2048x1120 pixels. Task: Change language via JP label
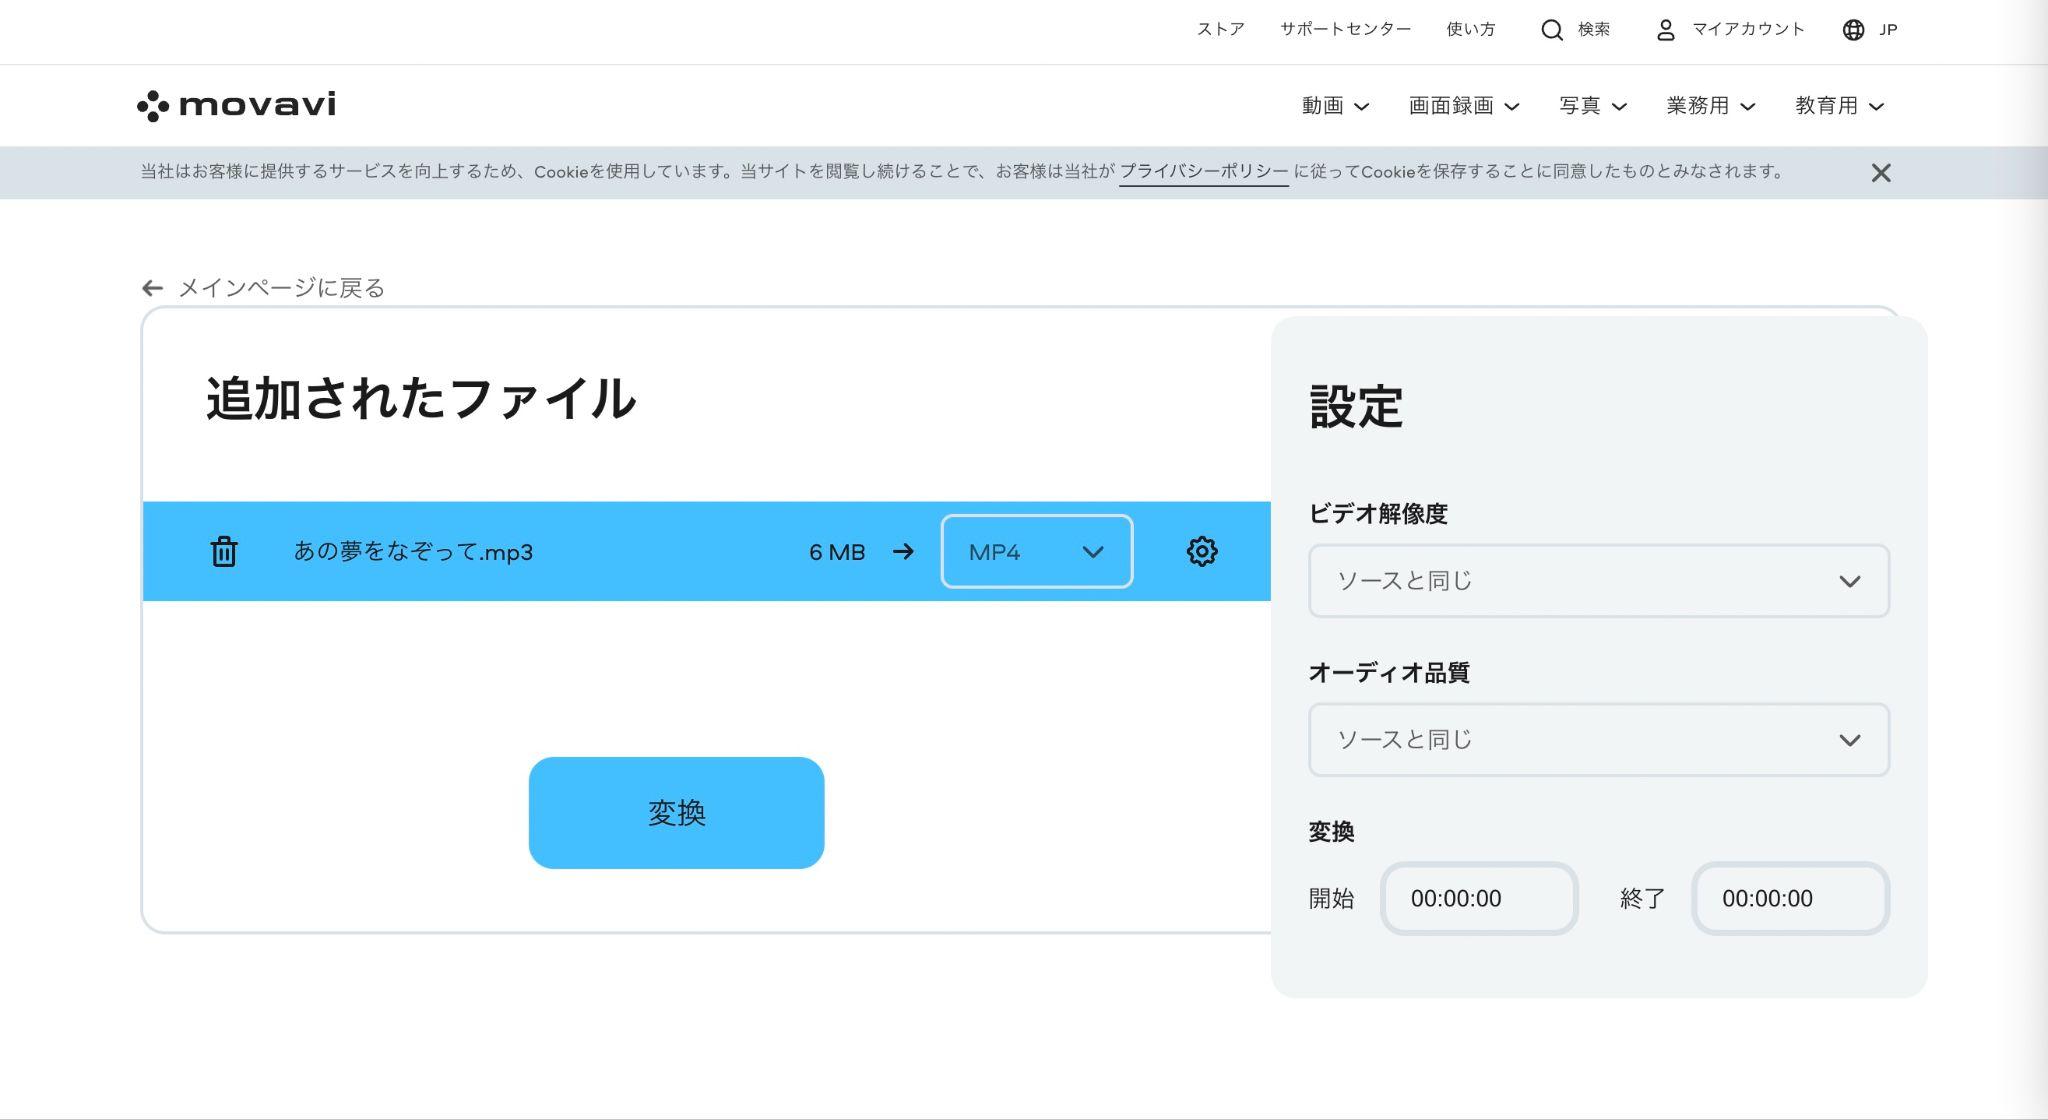[1888, 30]
